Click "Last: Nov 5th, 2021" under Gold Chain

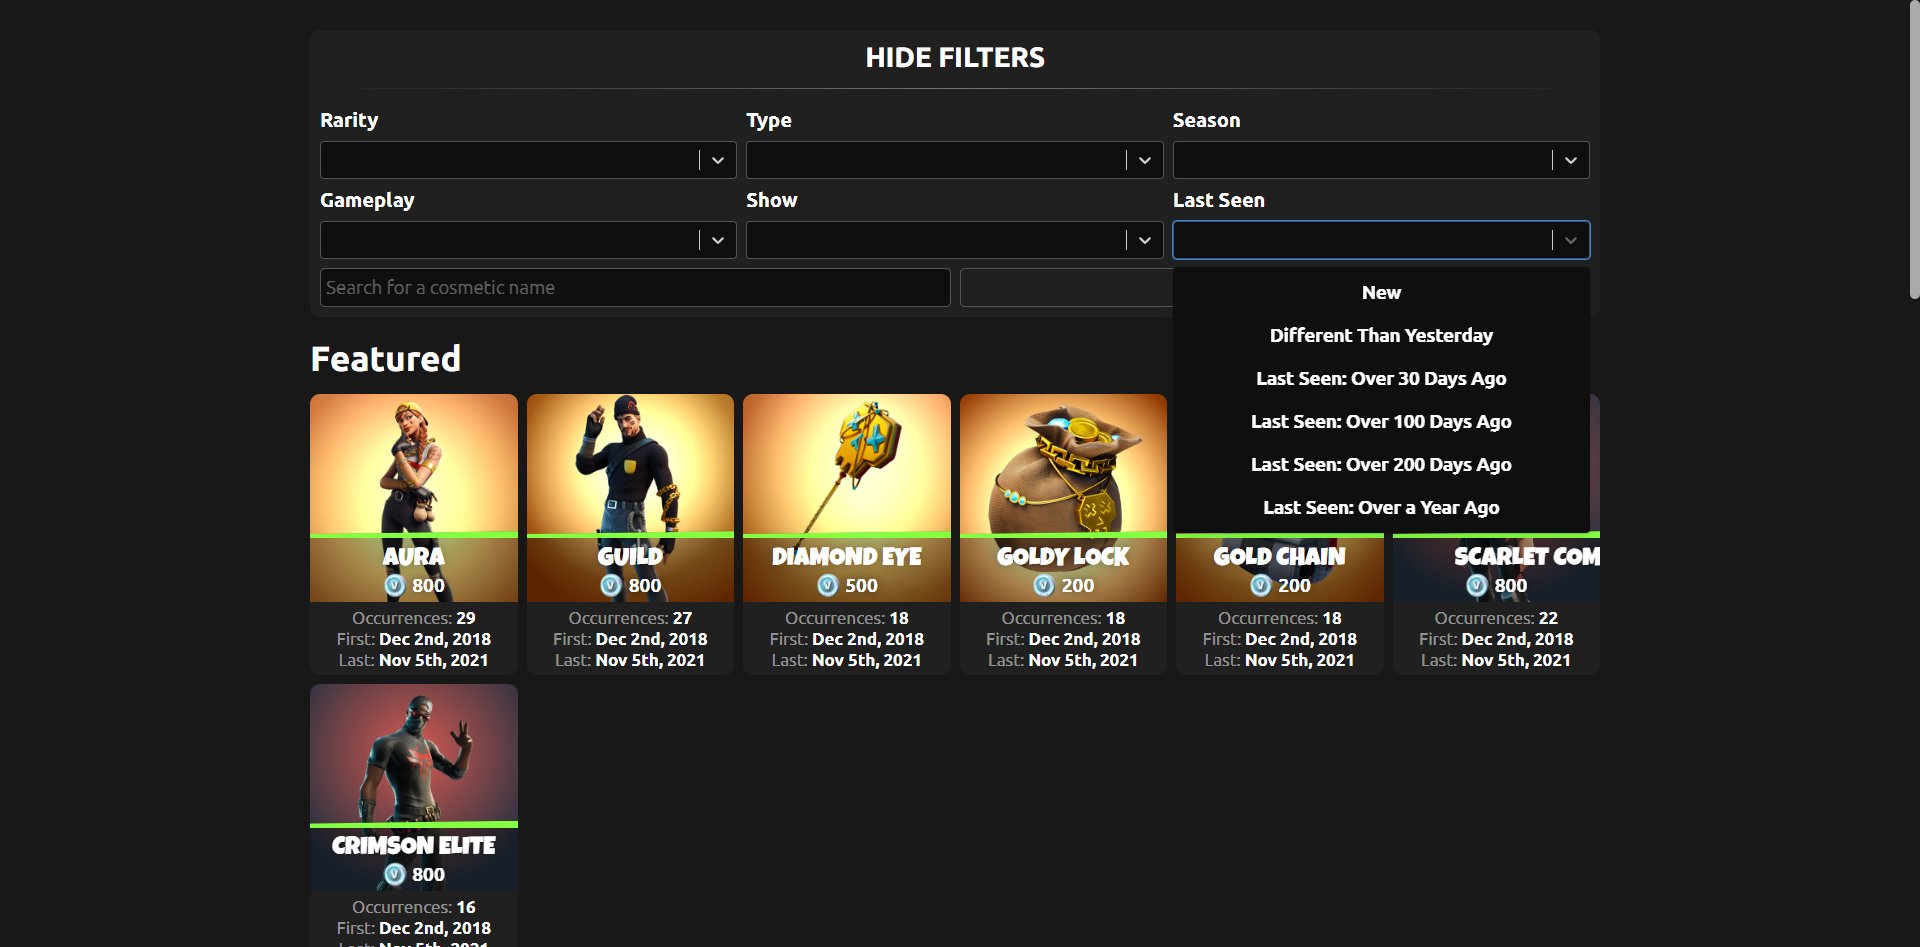pyautogui.click(x=1280, y=660)
